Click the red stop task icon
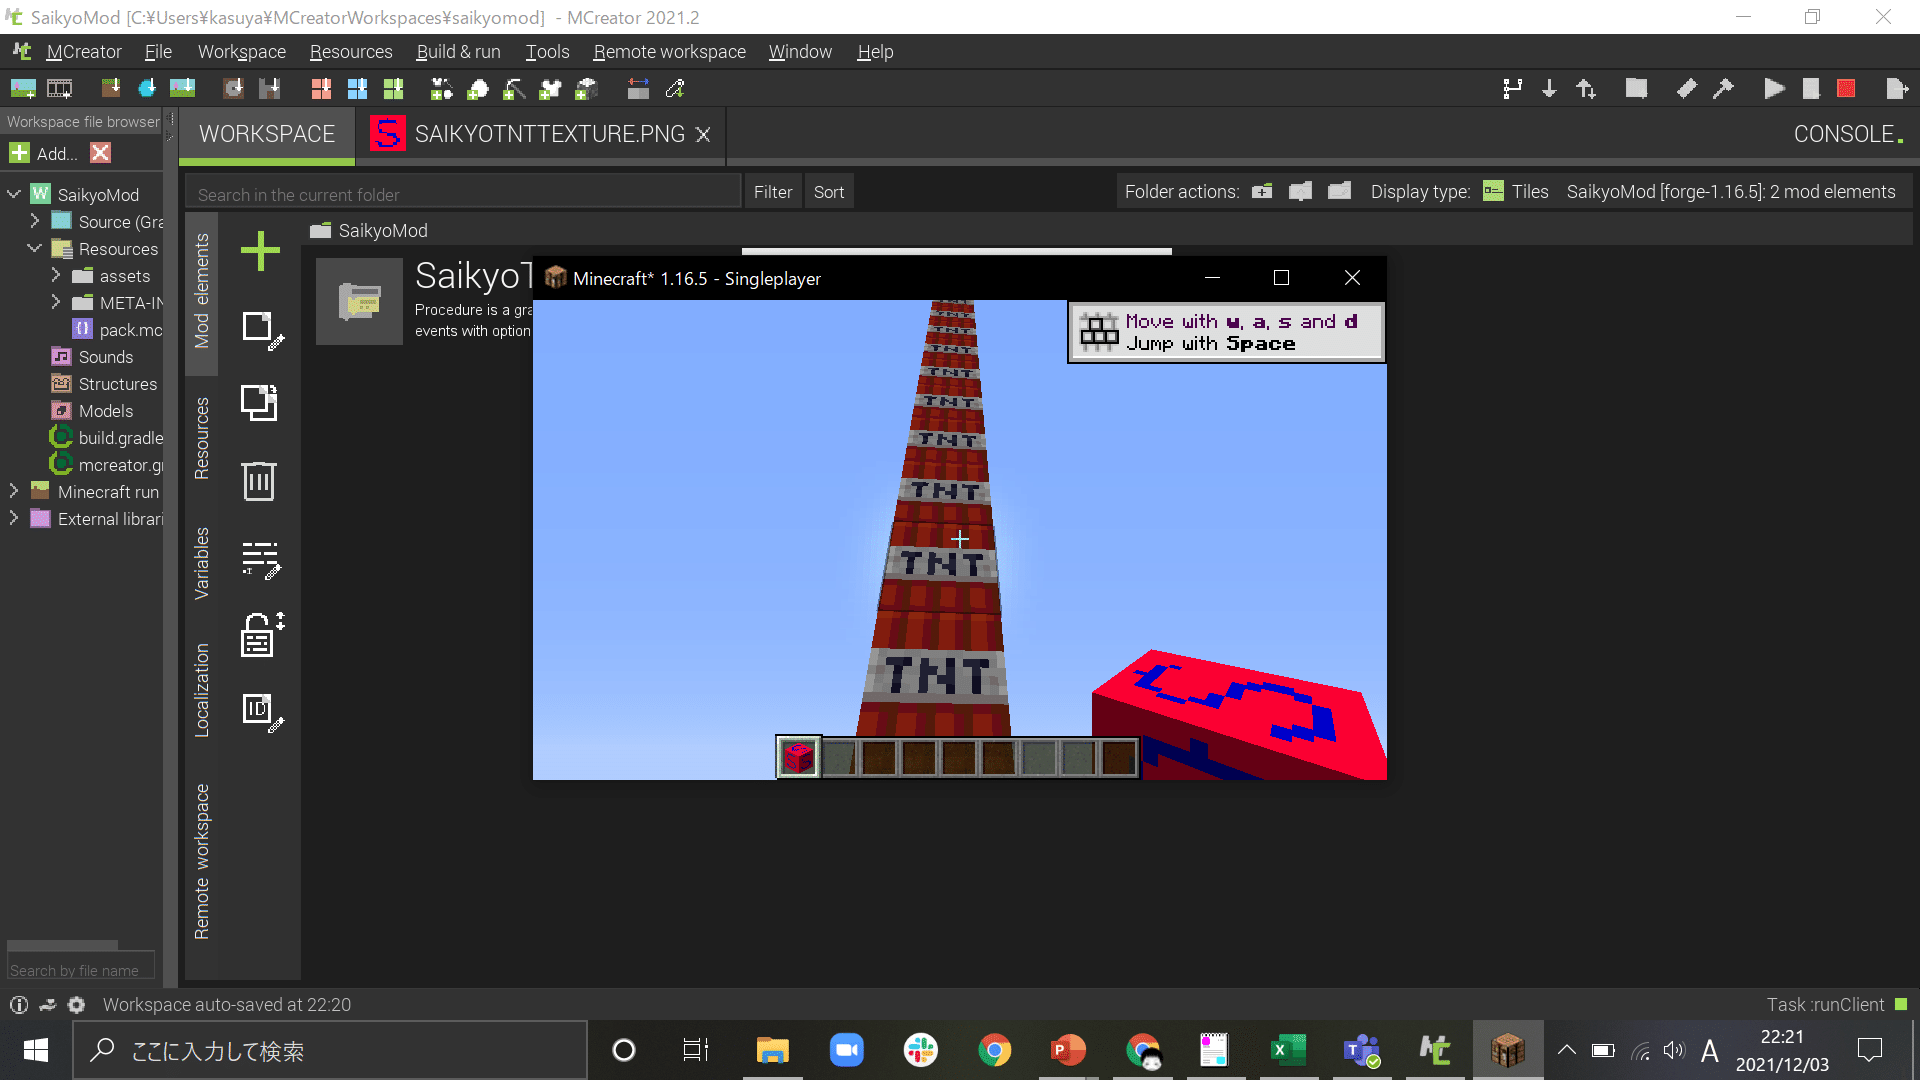Viewport: 1920px width, 1080px height. pyautogui.click(x=1846, y=89)
